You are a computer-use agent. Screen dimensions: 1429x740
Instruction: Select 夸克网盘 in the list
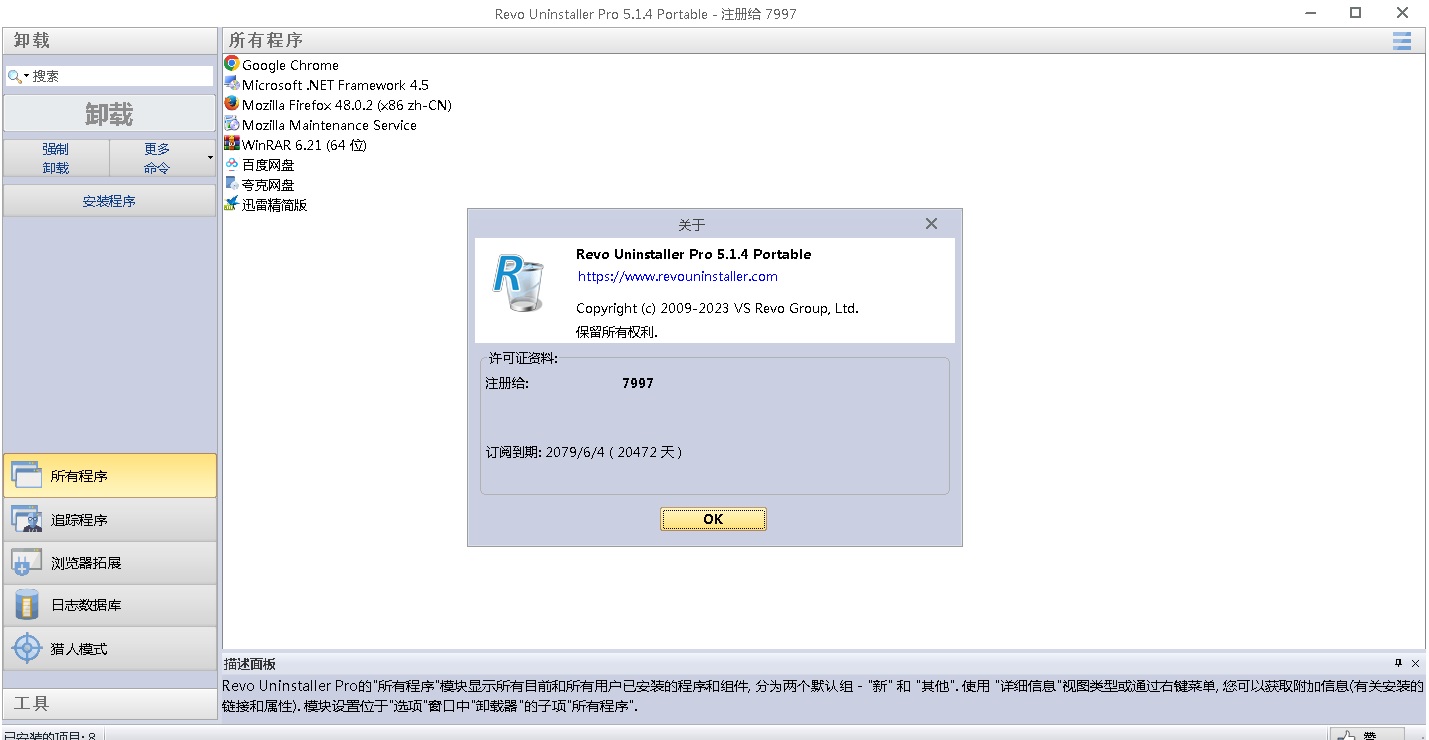tap(268, 185)
